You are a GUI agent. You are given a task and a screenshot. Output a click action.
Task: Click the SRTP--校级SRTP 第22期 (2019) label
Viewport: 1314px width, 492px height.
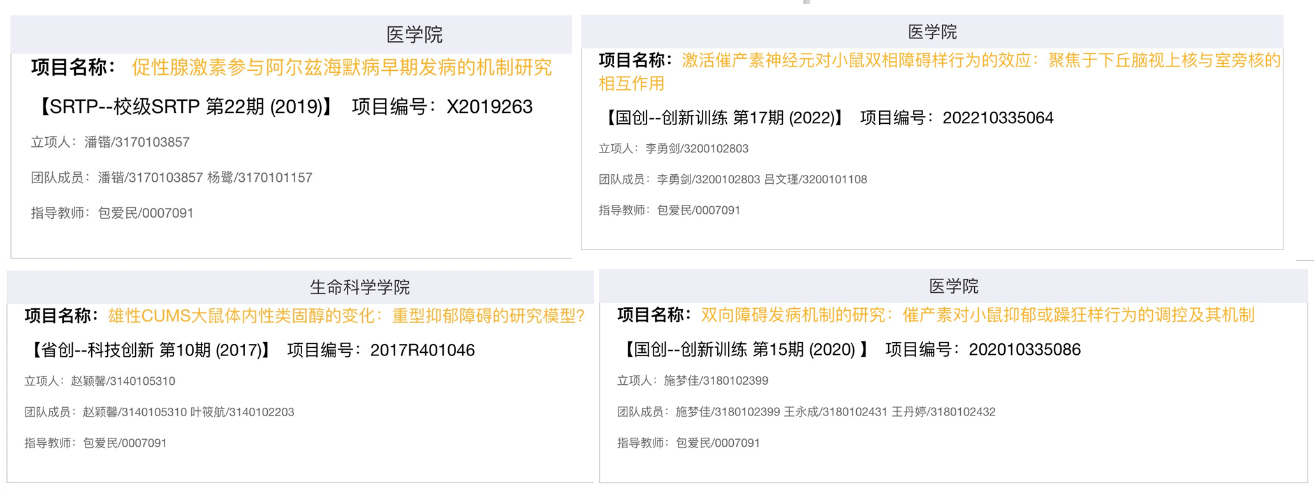pos(186,107)
